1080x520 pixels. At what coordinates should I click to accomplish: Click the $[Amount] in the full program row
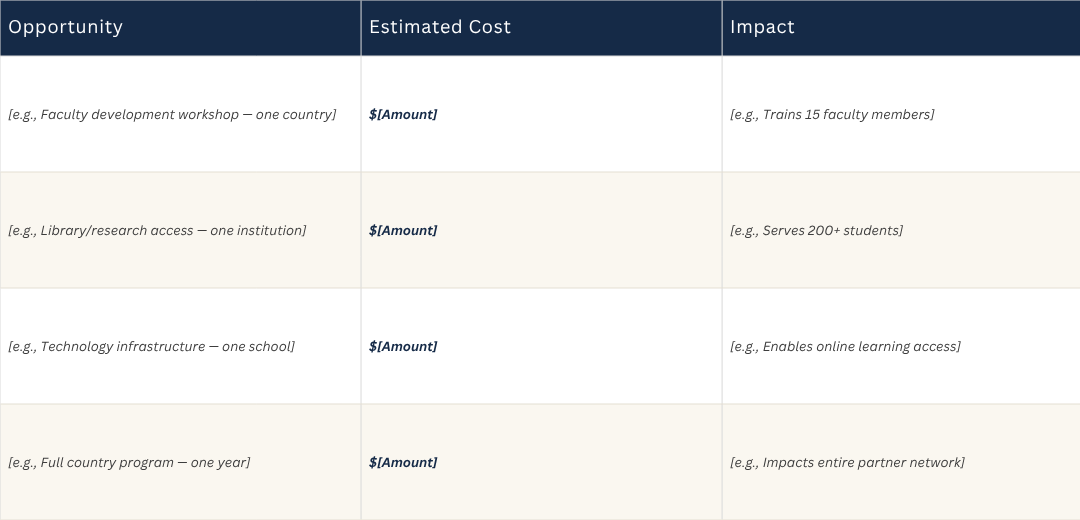(403, 462)
